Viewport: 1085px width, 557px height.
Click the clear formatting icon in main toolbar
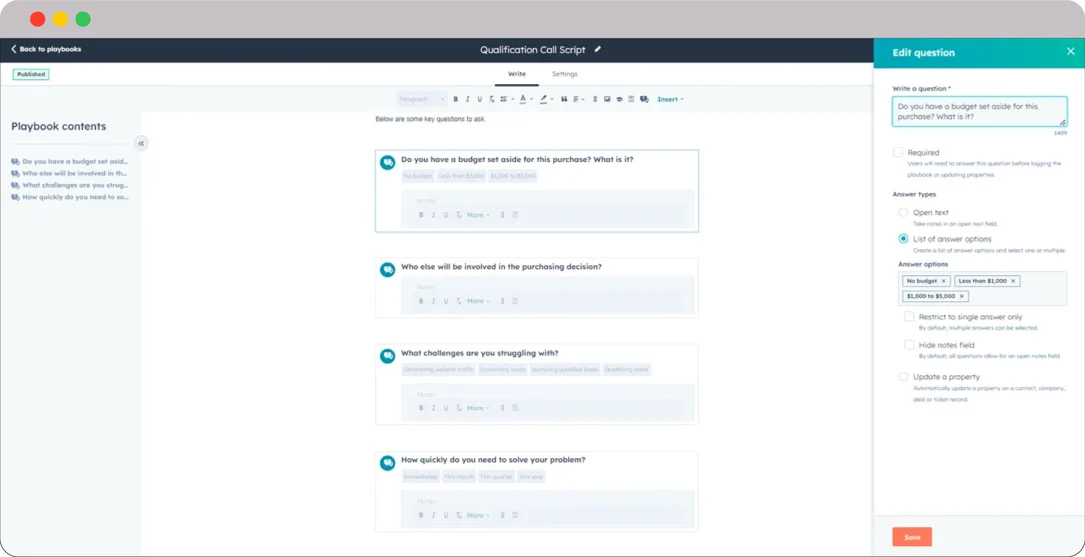(x=491, y=99)
